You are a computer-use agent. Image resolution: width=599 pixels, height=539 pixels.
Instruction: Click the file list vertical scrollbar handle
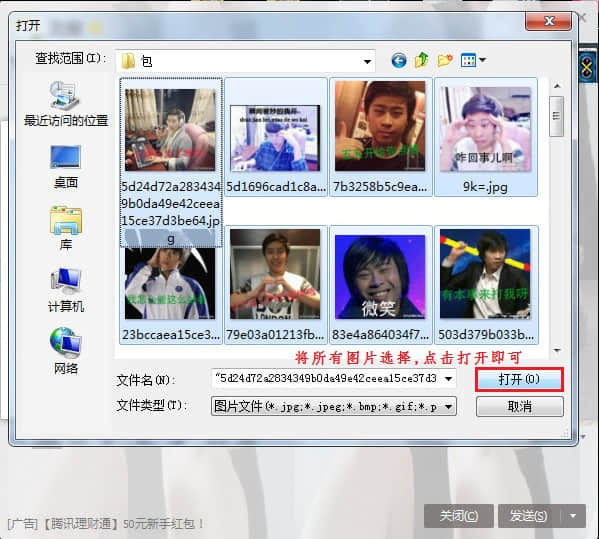[557, 116]
